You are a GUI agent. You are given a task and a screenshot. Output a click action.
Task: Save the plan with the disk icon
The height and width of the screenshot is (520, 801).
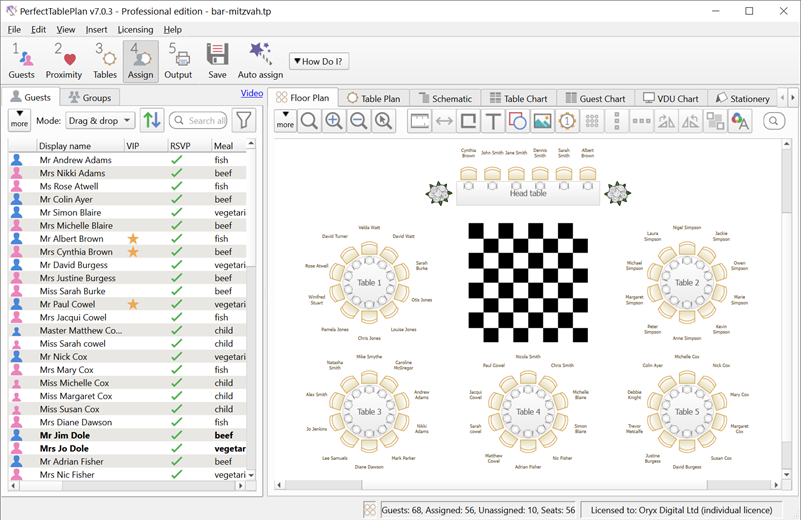217,61
